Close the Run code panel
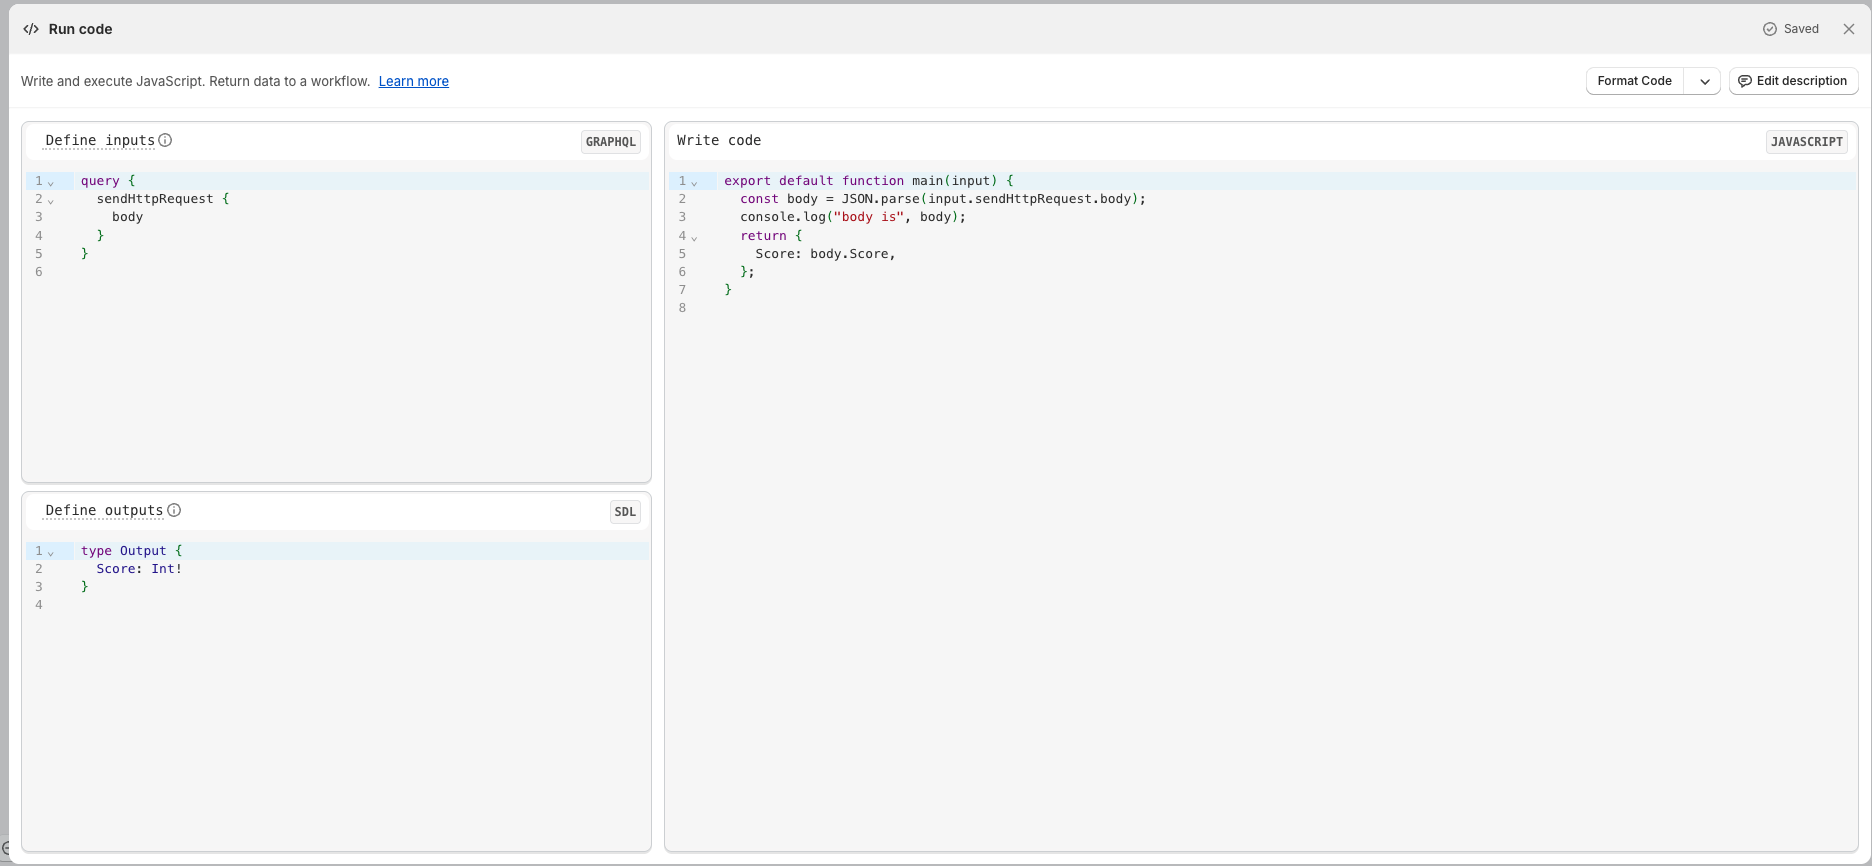The image size is (1872, 866). (x=1849, y=29)
